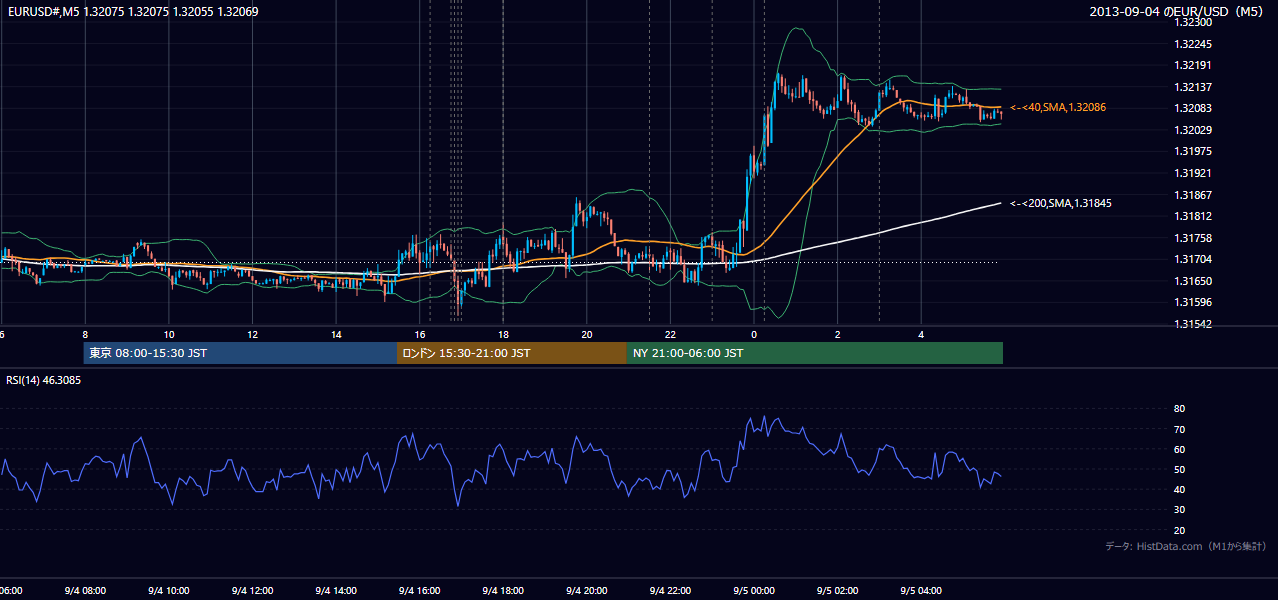This screenshot has width=1278, height=600.
Task: Click price level 1.31921 on the axis
Action: [1192, 173]
